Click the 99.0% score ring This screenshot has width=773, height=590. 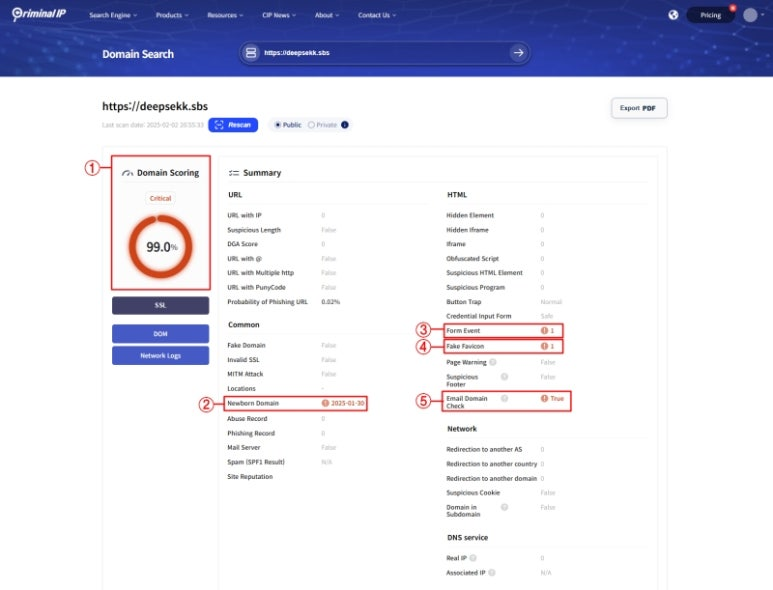(160, 246)
